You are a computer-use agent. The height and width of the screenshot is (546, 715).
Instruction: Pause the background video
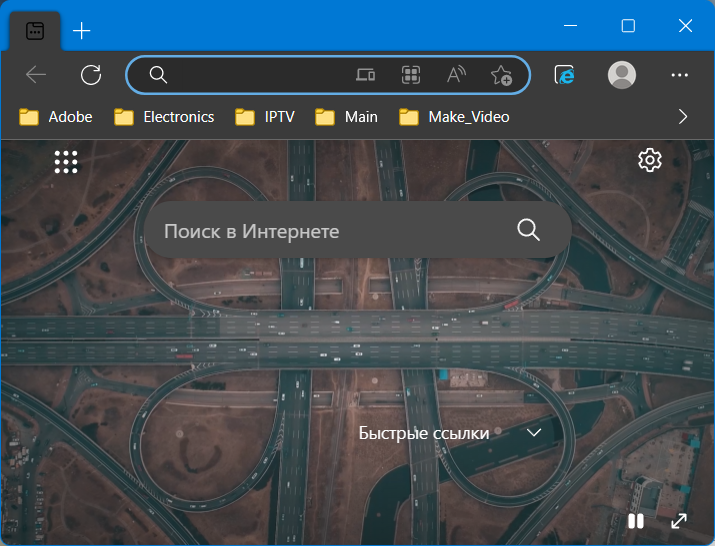click(x=636, y=521)
